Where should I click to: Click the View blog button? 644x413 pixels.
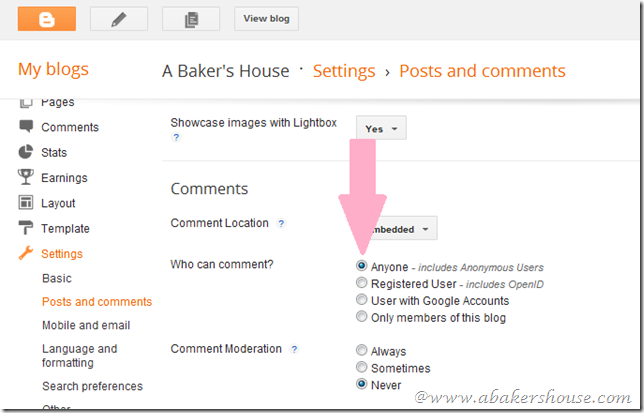click(x=266, y=19)
